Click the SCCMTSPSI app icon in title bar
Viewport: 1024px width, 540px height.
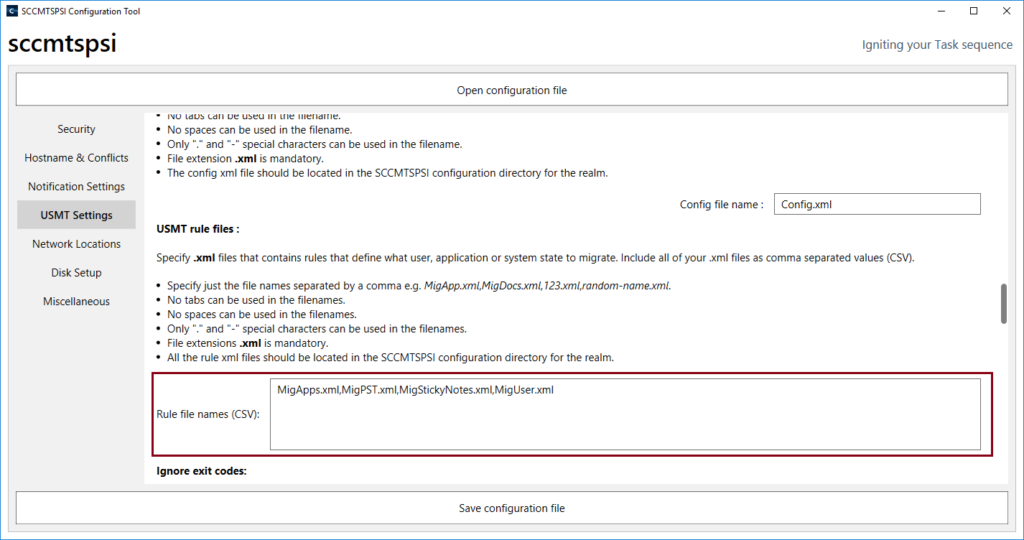tap(11, 11)
